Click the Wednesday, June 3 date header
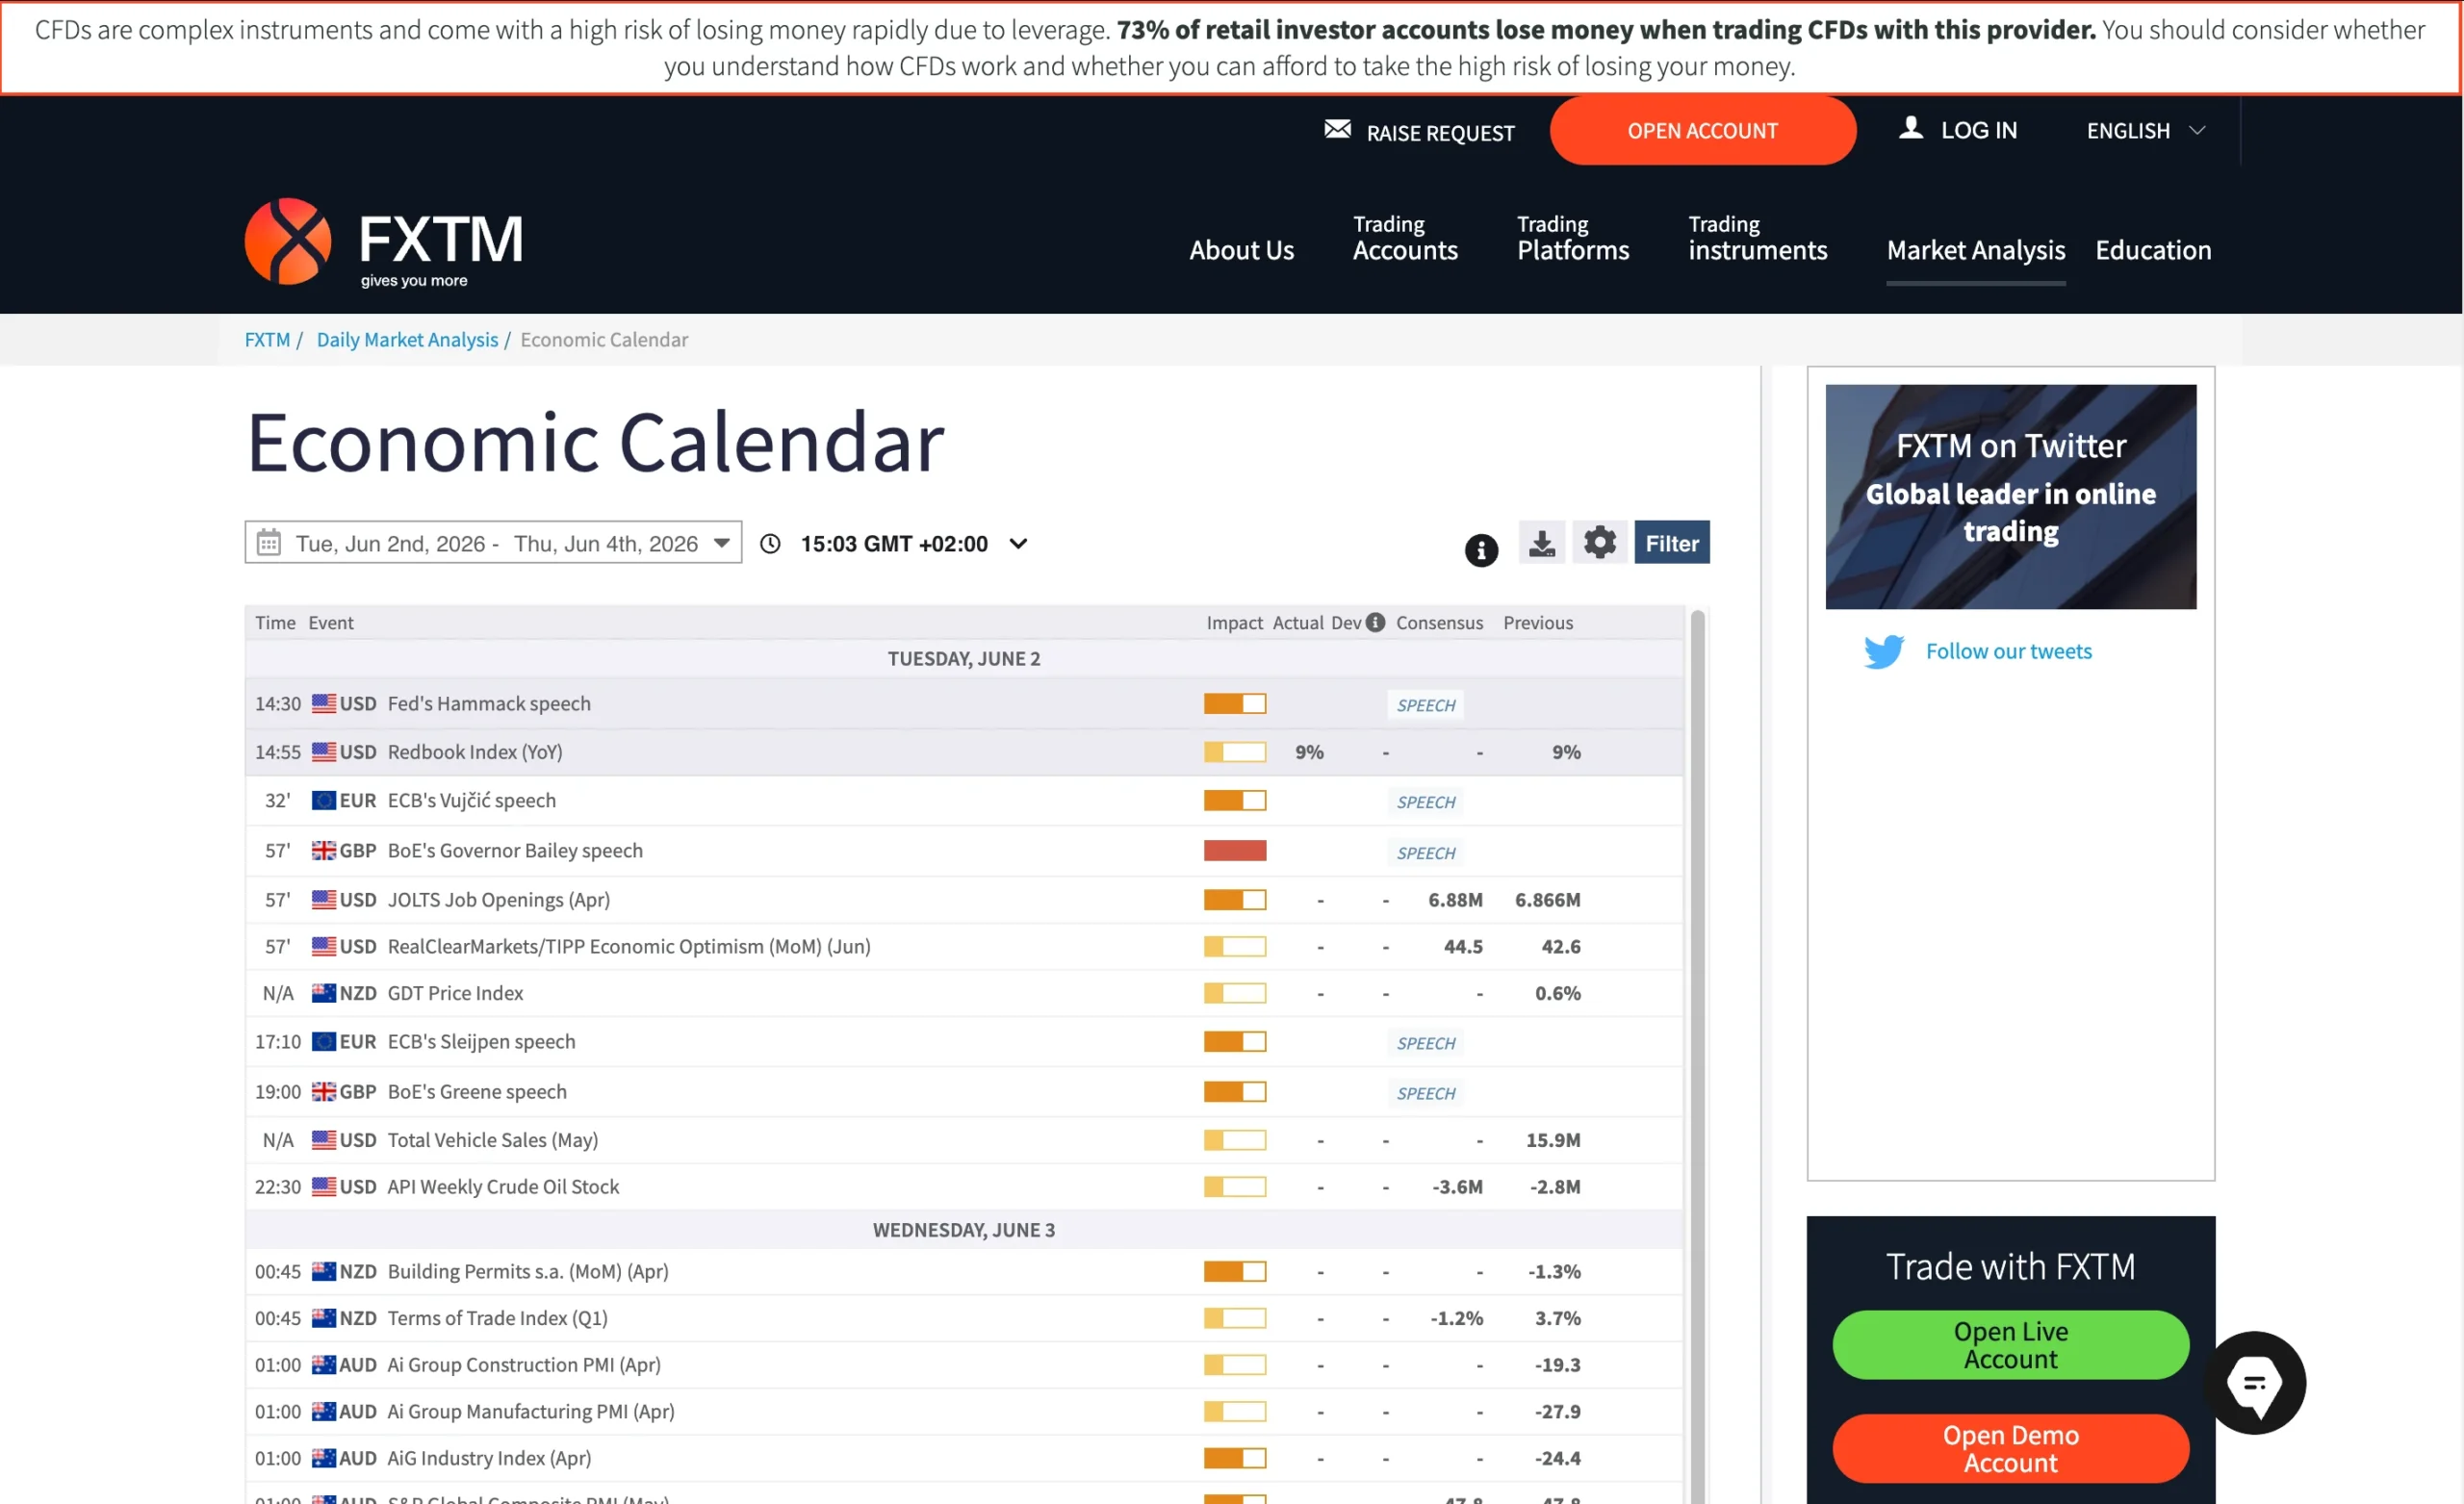Viewport: 2464px width, 1504px height. pyautogui.click(x=964, y=1230)
